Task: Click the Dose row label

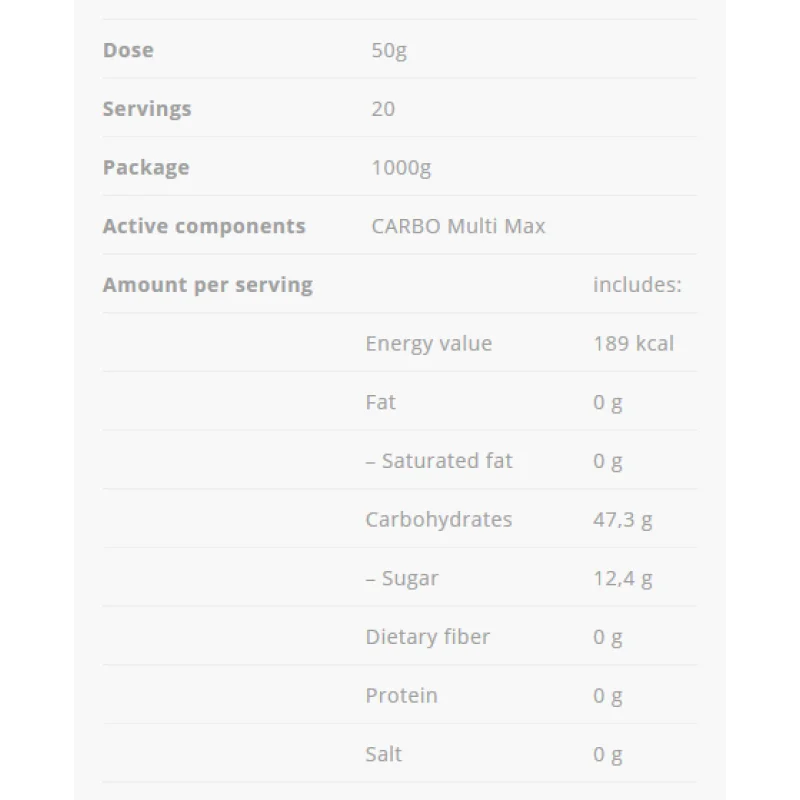Action: 128,50
